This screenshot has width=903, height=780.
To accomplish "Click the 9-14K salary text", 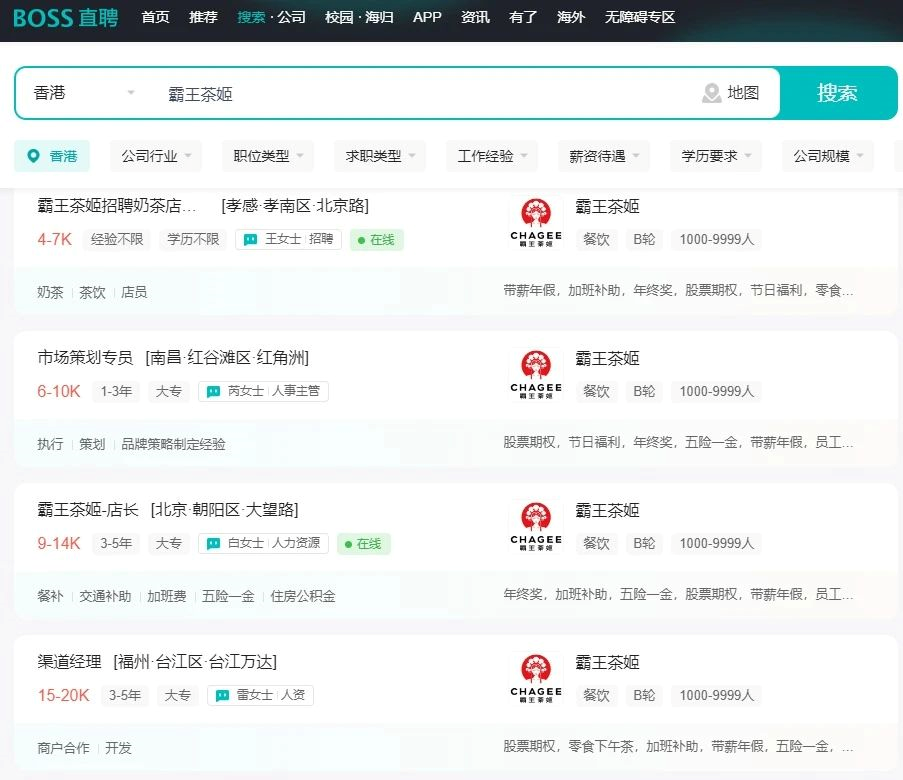I will click(59, 544).
